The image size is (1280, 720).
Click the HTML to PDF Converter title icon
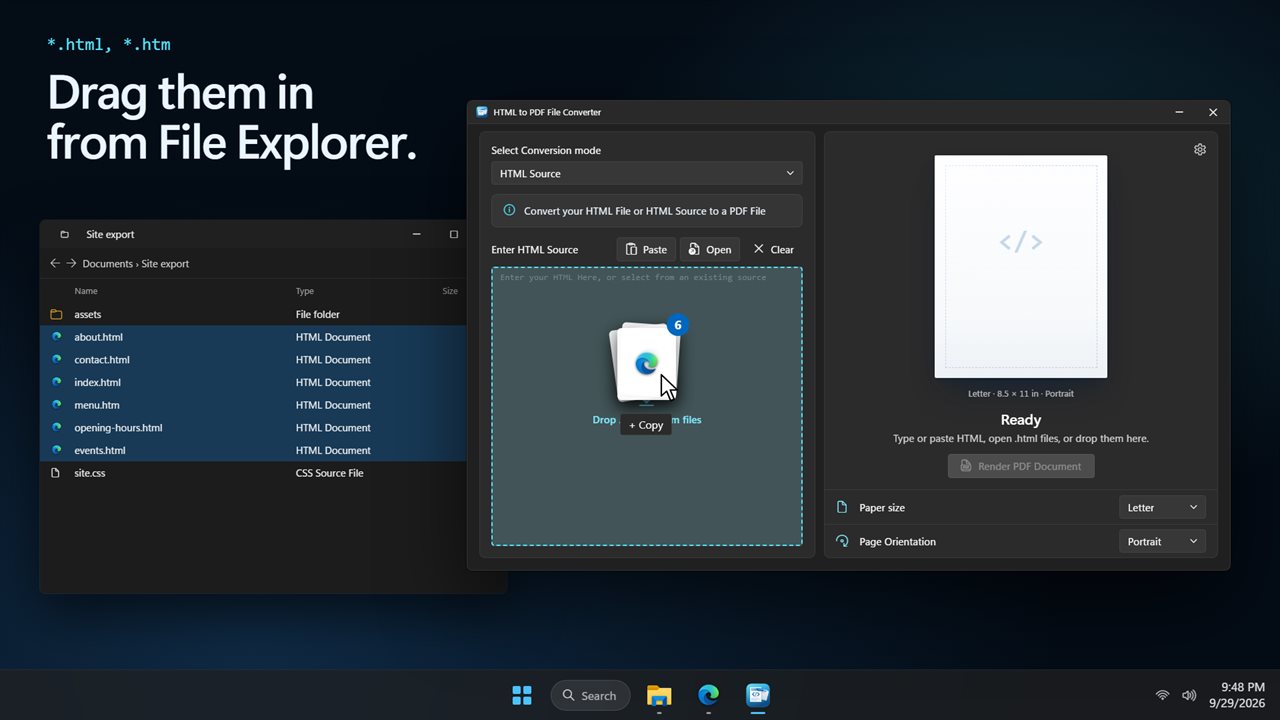482,112
